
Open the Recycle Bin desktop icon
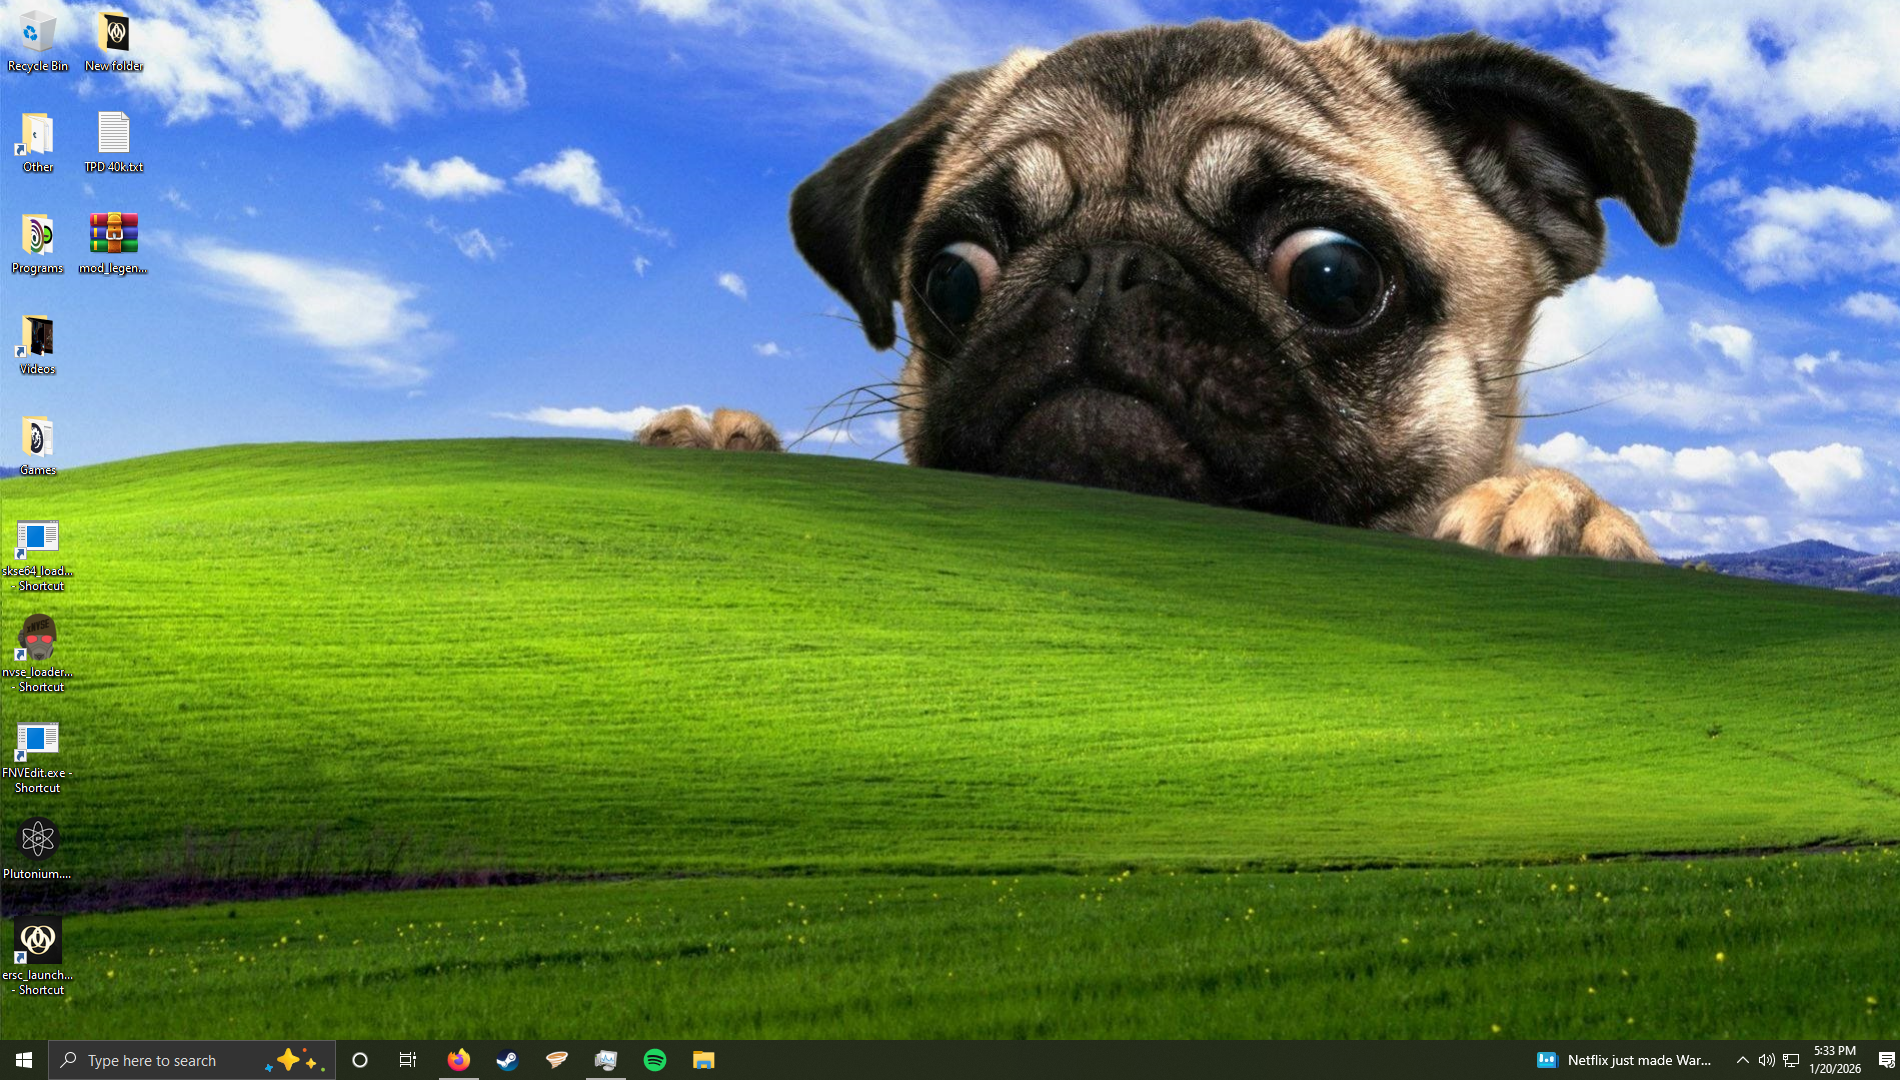[37, 40]
